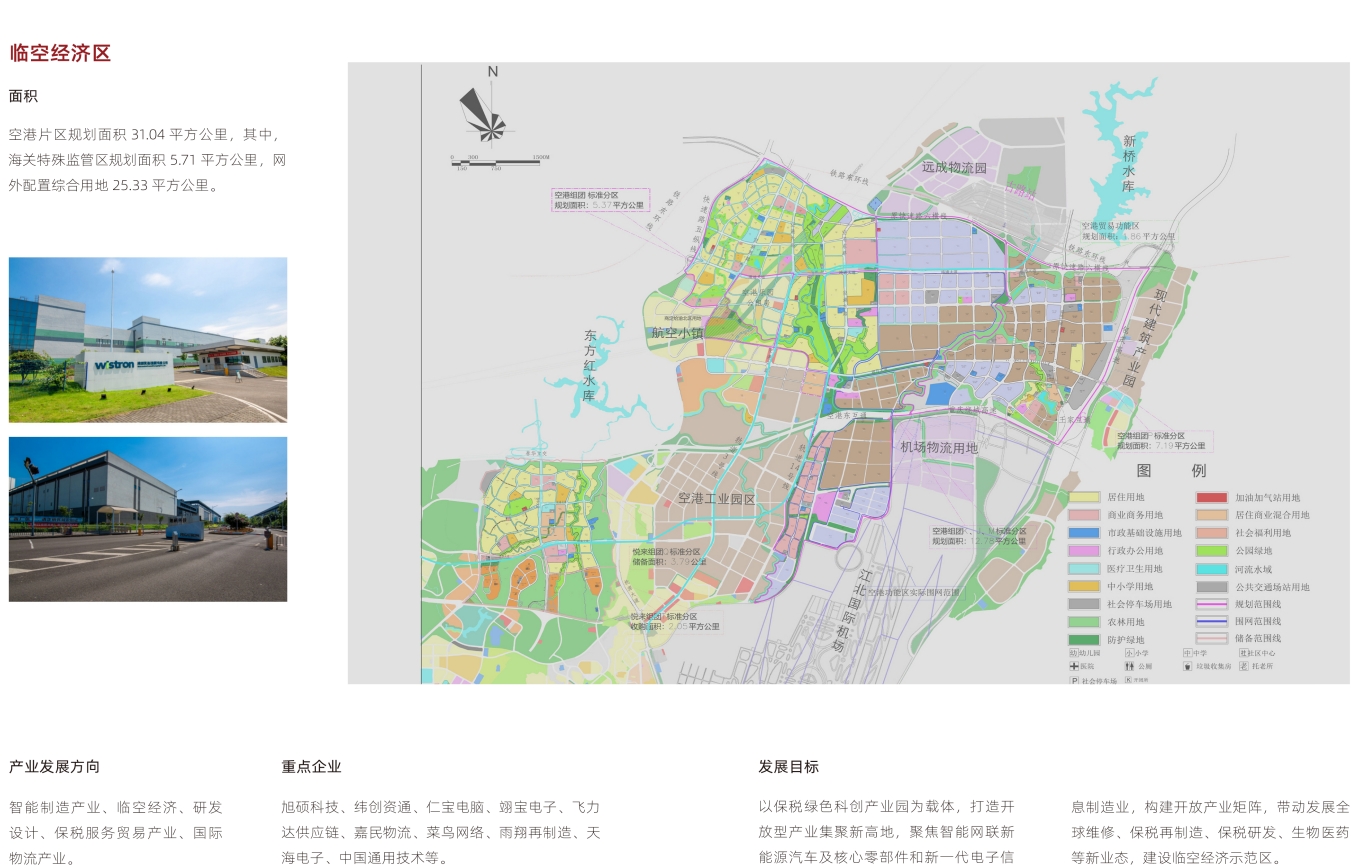Click the 远成物流园 label on map
This screenshot has height=868, width=1353.
coord(954,168)
